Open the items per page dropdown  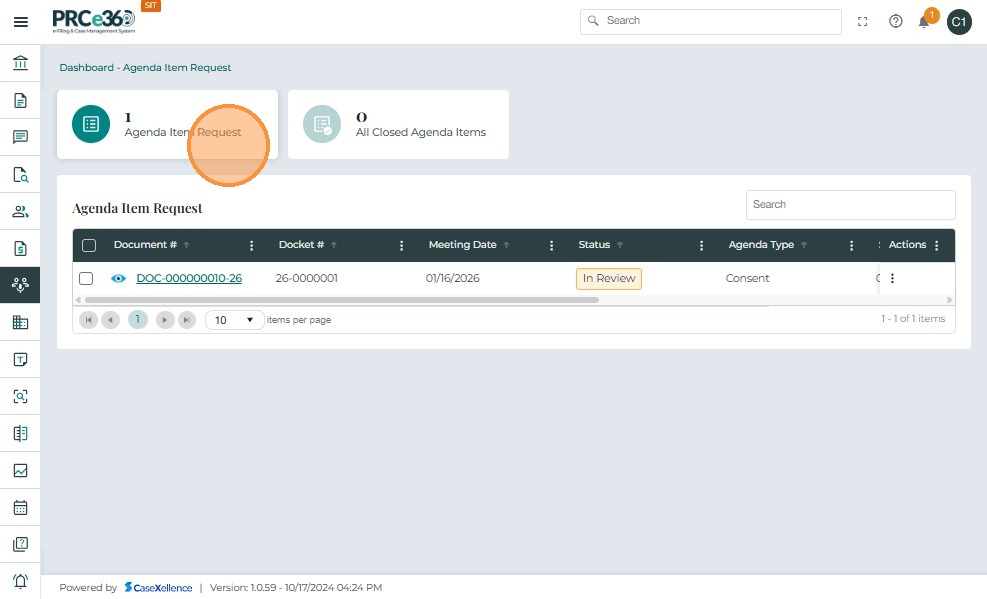click(x=234, y=320)
